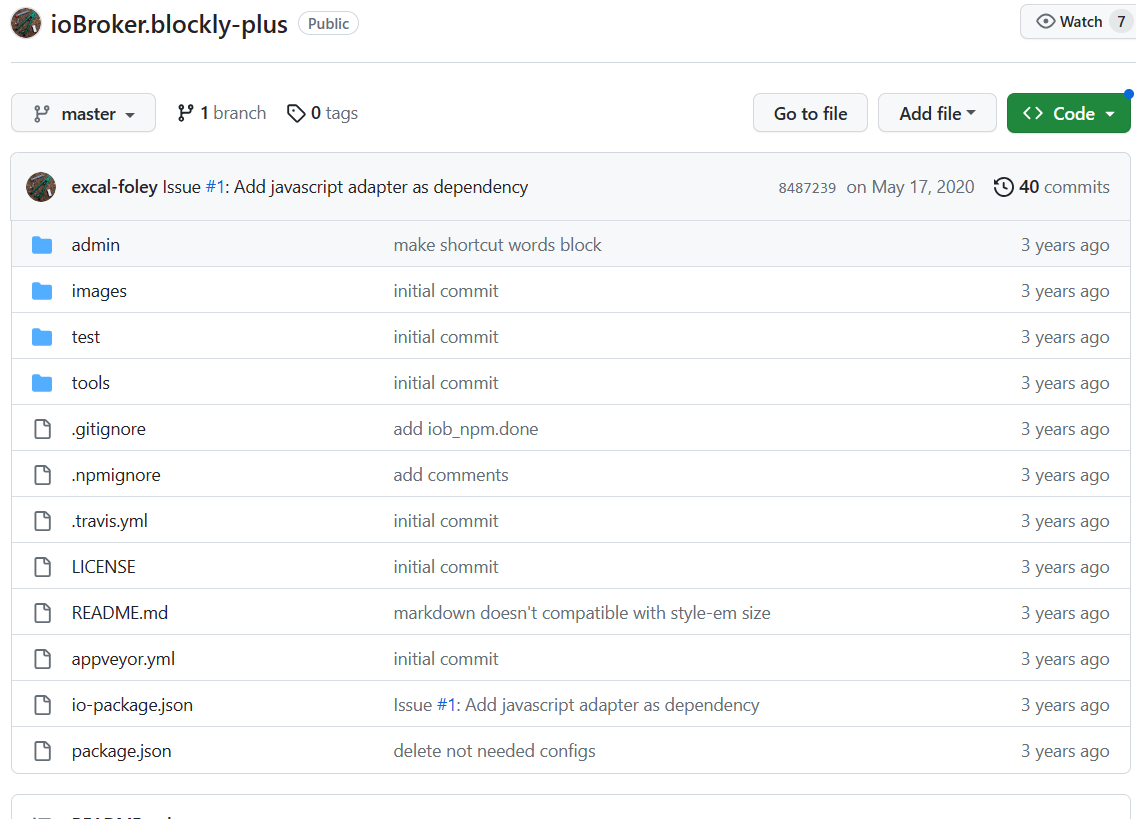Click the .gitignore file icon
This screenshot has height=819, width=1136.
coord(42,429)
